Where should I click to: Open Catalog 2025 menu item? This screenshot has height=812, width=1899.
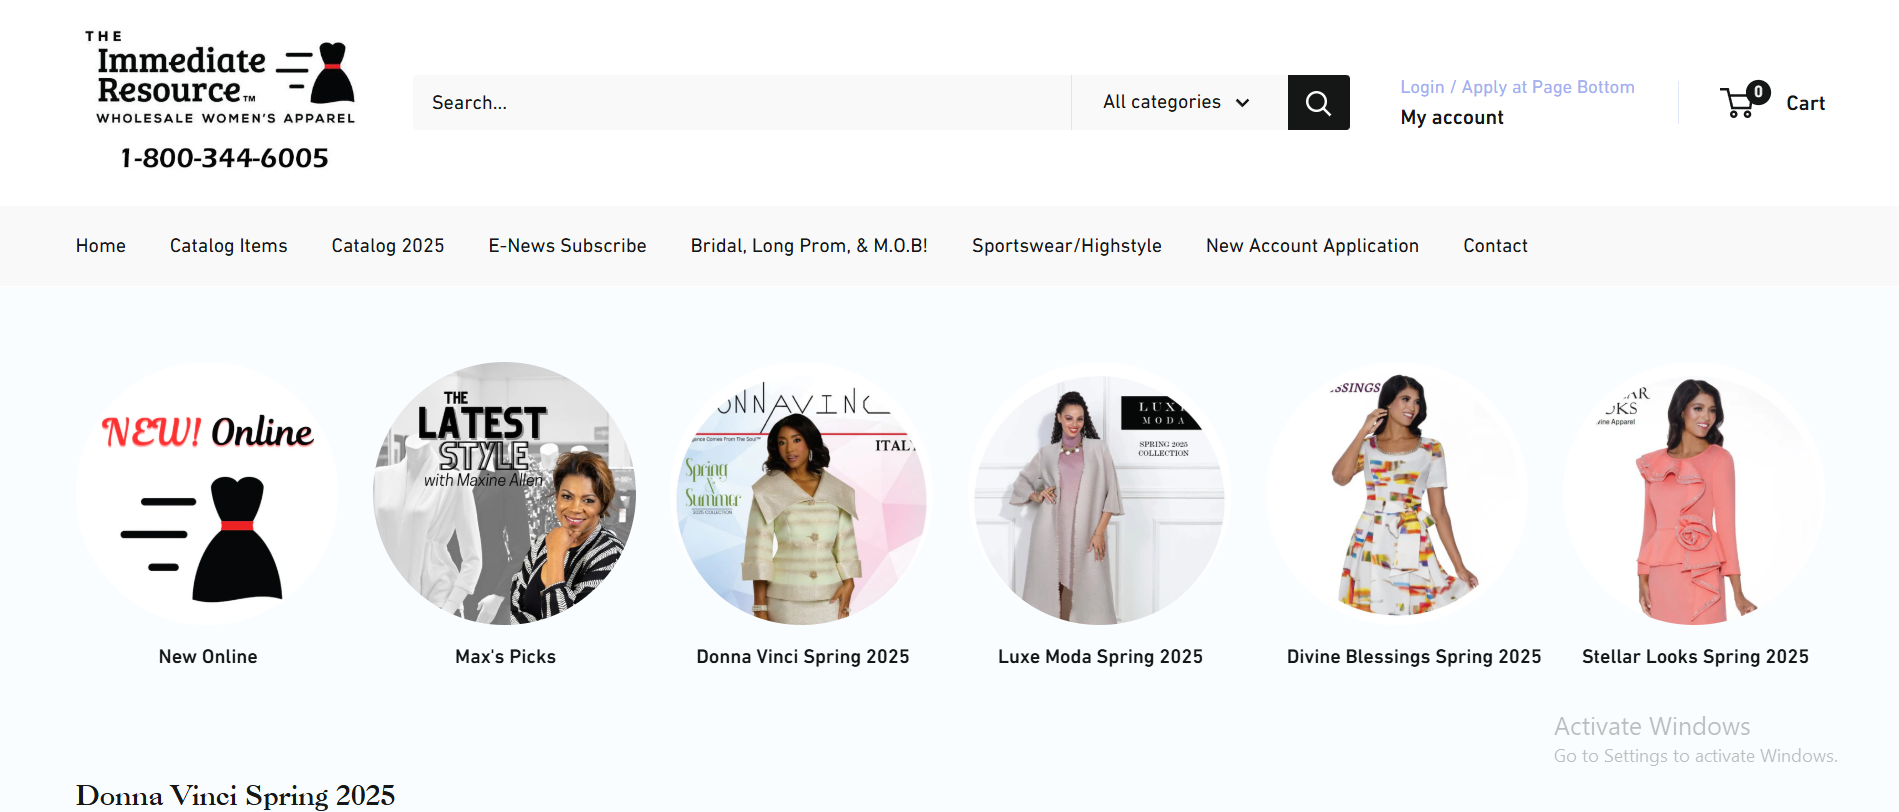pyautogui.click(x=388, y=246)
